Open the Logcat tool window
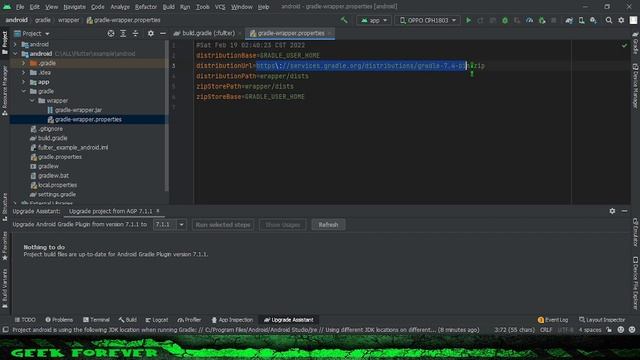 157,320
